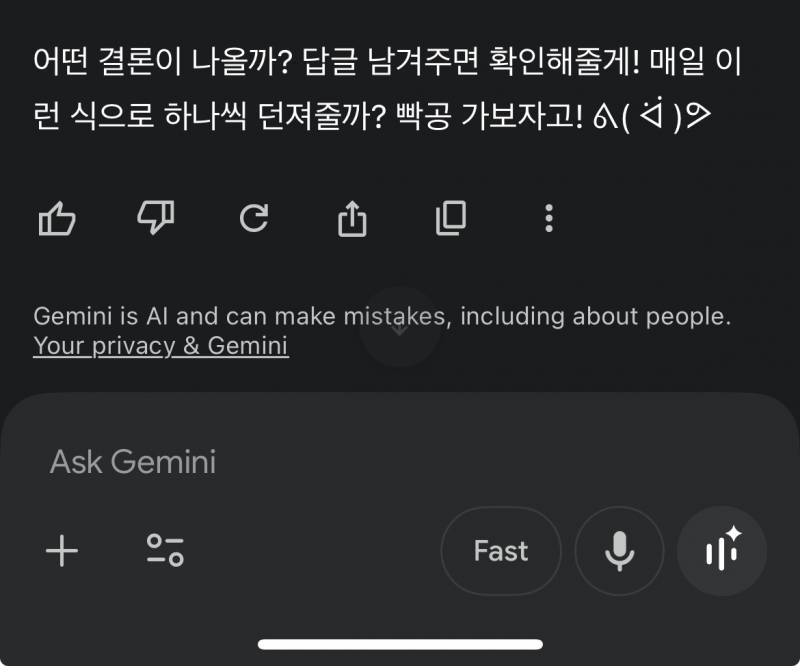Screen dimensions: 800x666
Task: Open the tools and settings icon
Action: 165,551
